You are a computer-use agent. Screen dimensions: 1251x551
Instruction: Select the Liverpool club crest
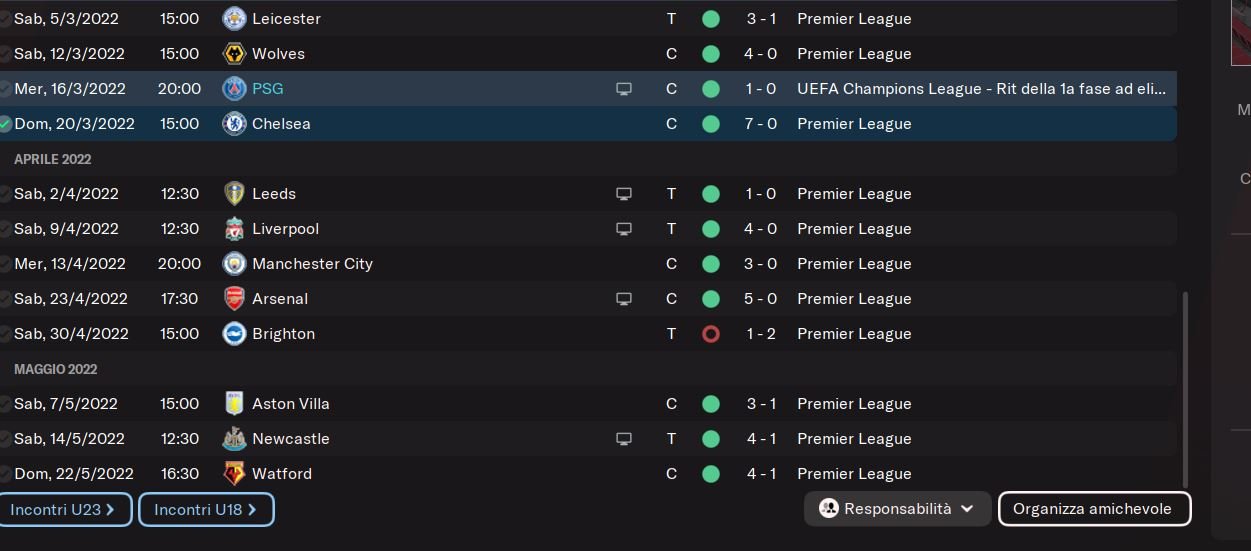point(234,229)
